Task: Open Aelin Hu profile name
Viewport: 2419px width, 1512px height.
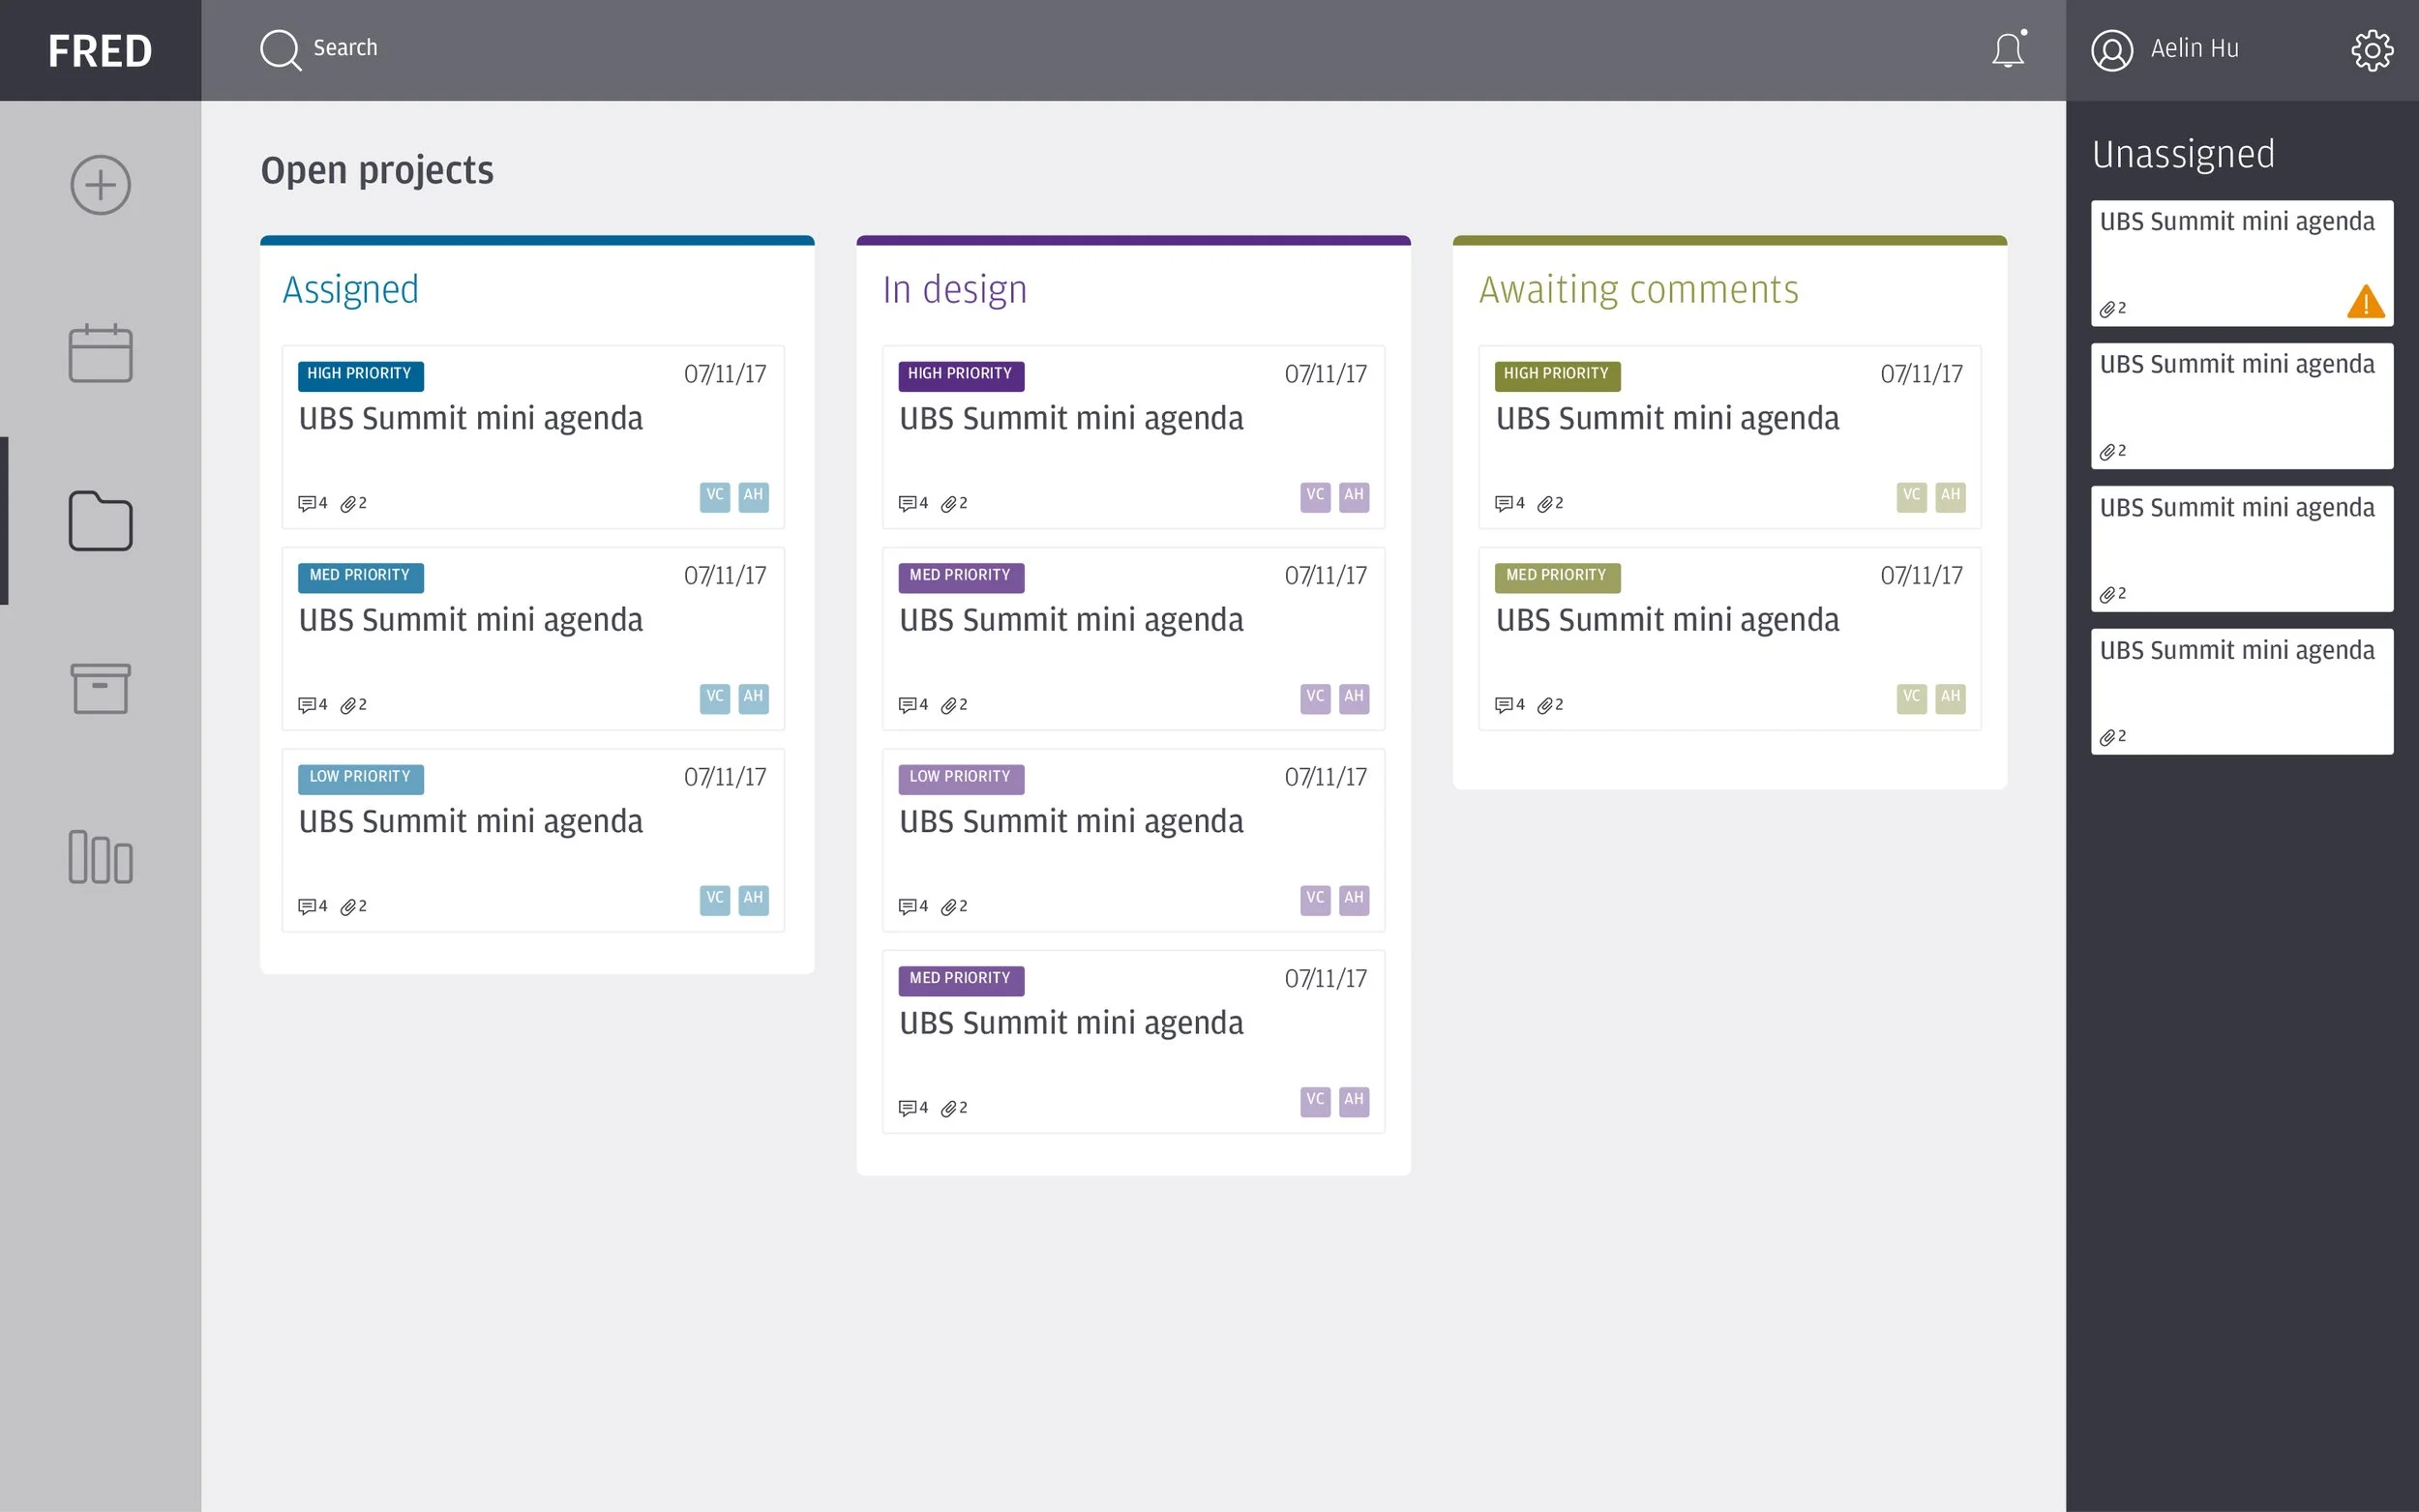Action: (x=2194, y=48)
